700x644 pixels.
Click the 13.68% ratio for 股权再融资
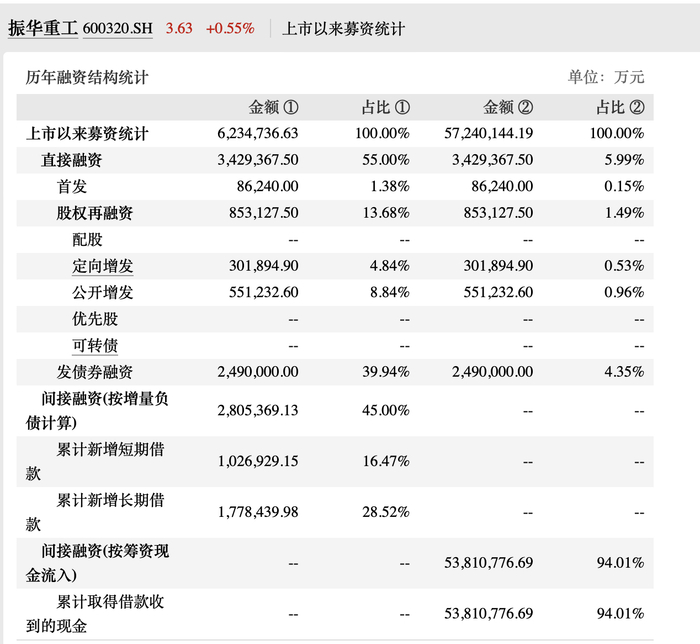tap(386, 213)
